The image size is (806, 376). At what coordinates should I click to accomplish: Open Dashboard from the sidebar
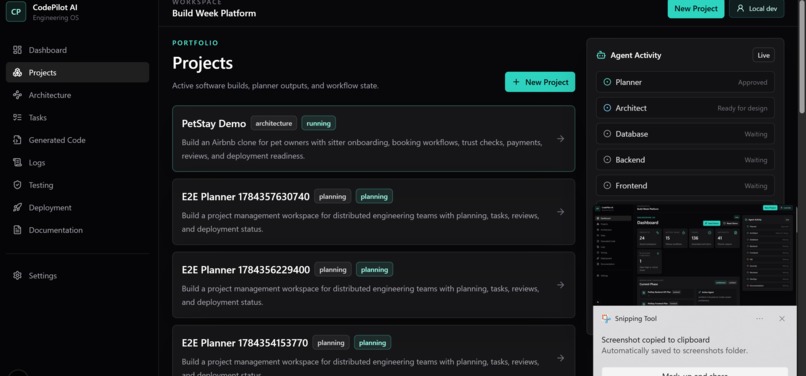click(x=77, y=50)
